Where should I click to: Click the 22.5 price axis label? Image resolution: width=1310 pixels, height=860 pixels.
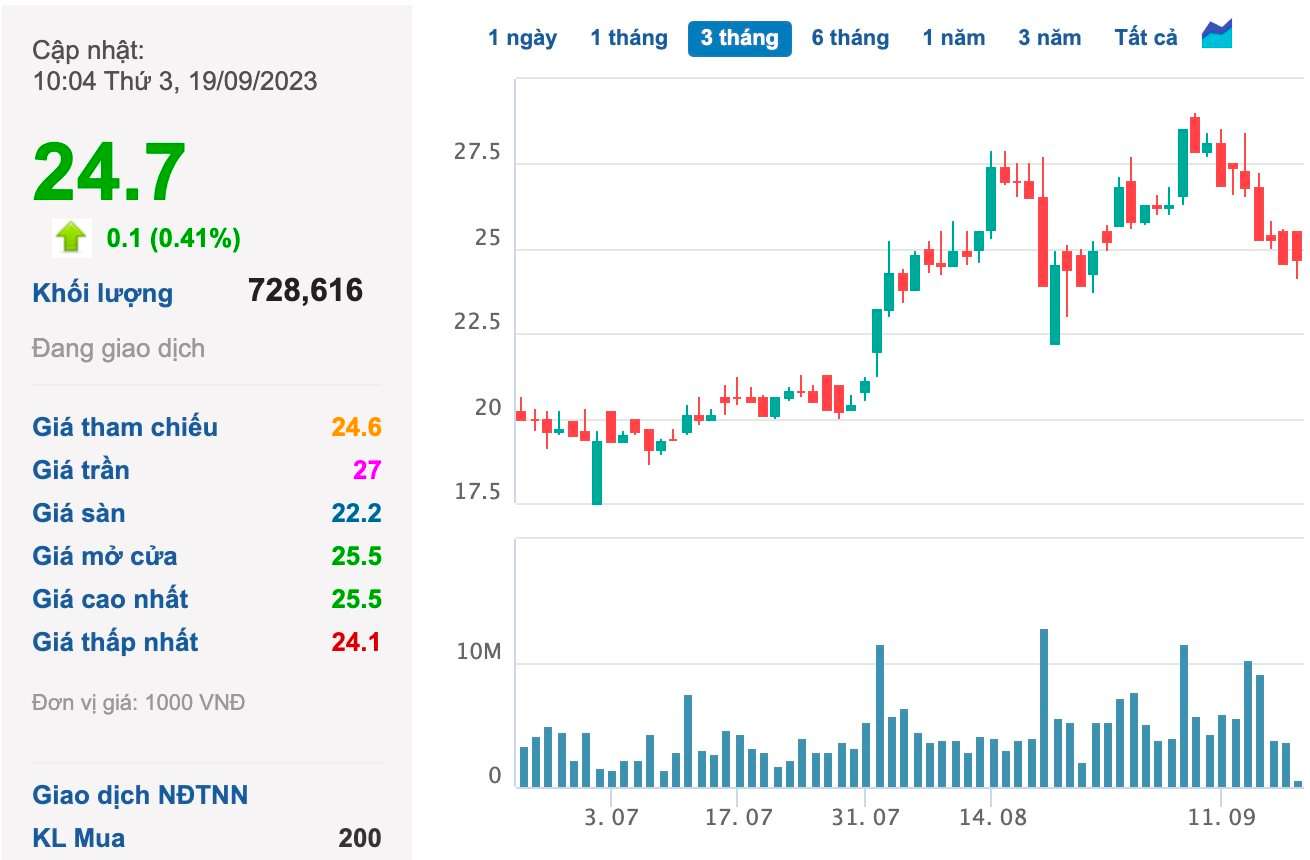tap(477, 323)
